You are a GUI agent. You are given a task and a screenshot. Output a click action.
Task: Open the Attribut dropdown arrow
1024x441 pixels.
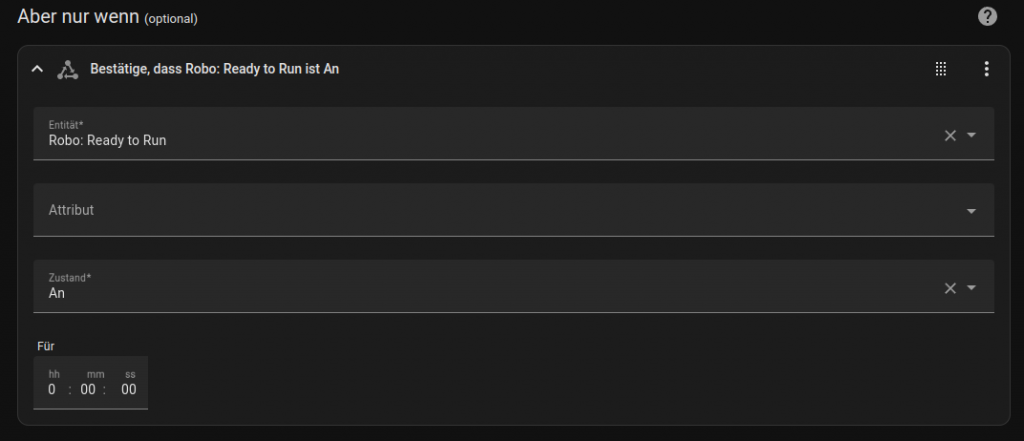pyautogui.click(x=971, y=211)
